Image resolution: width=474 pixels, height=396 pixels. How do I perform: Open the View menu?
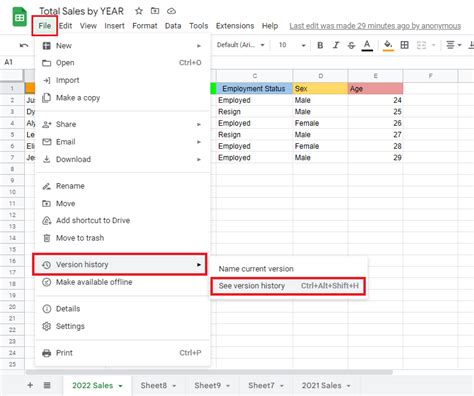(88, 26)
